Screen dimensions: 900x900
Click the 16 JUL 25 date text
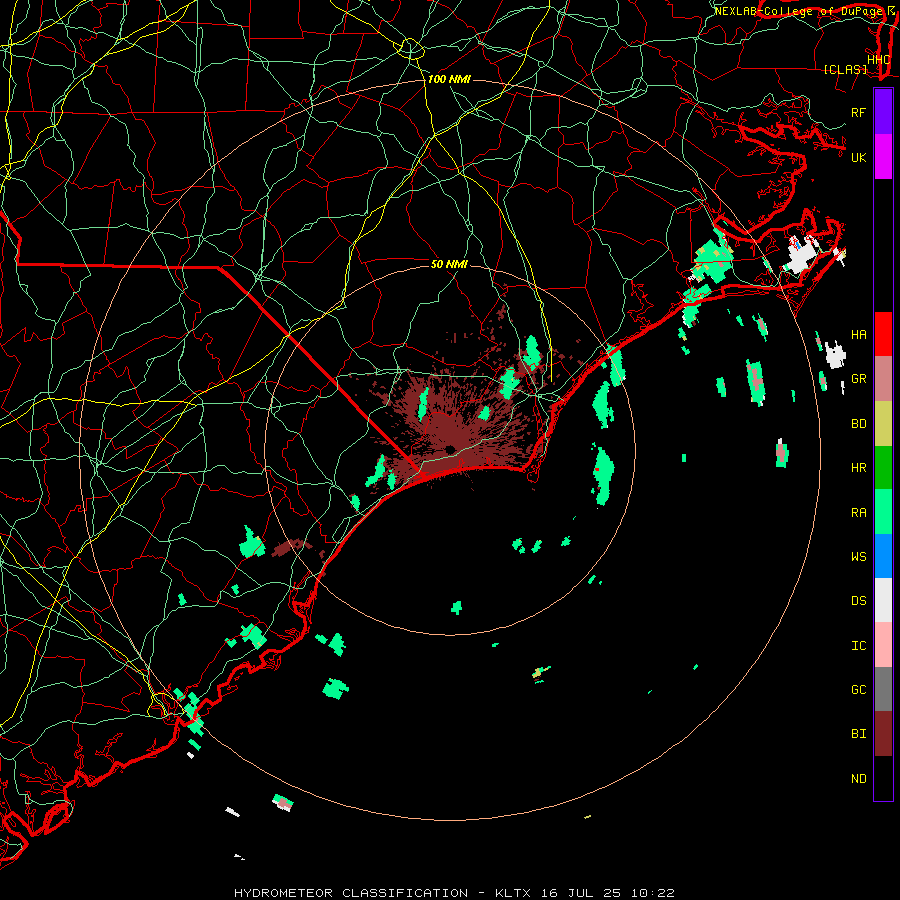pyautogui.click(x=581, y=893)
